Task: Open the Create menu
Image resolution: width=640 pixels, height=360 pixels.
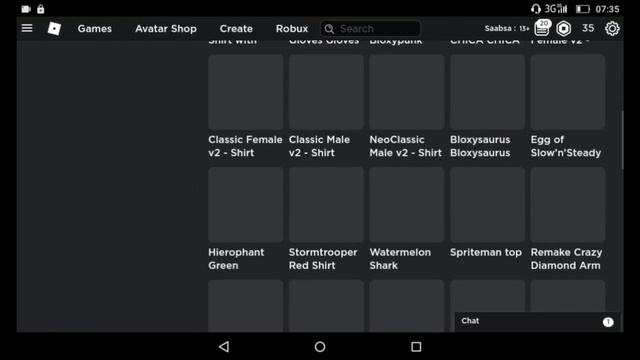Action: point(236,29)
